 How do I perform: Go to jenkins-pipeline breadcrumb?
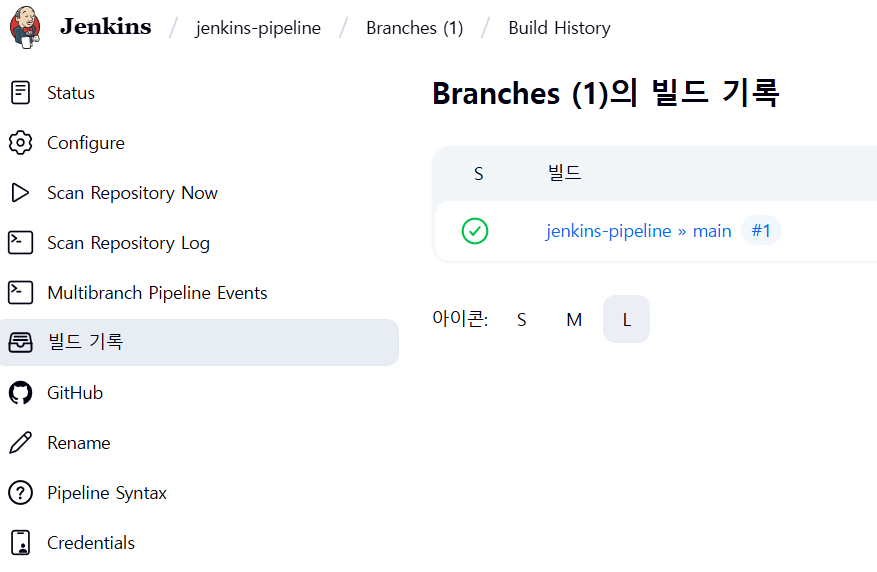258,28
